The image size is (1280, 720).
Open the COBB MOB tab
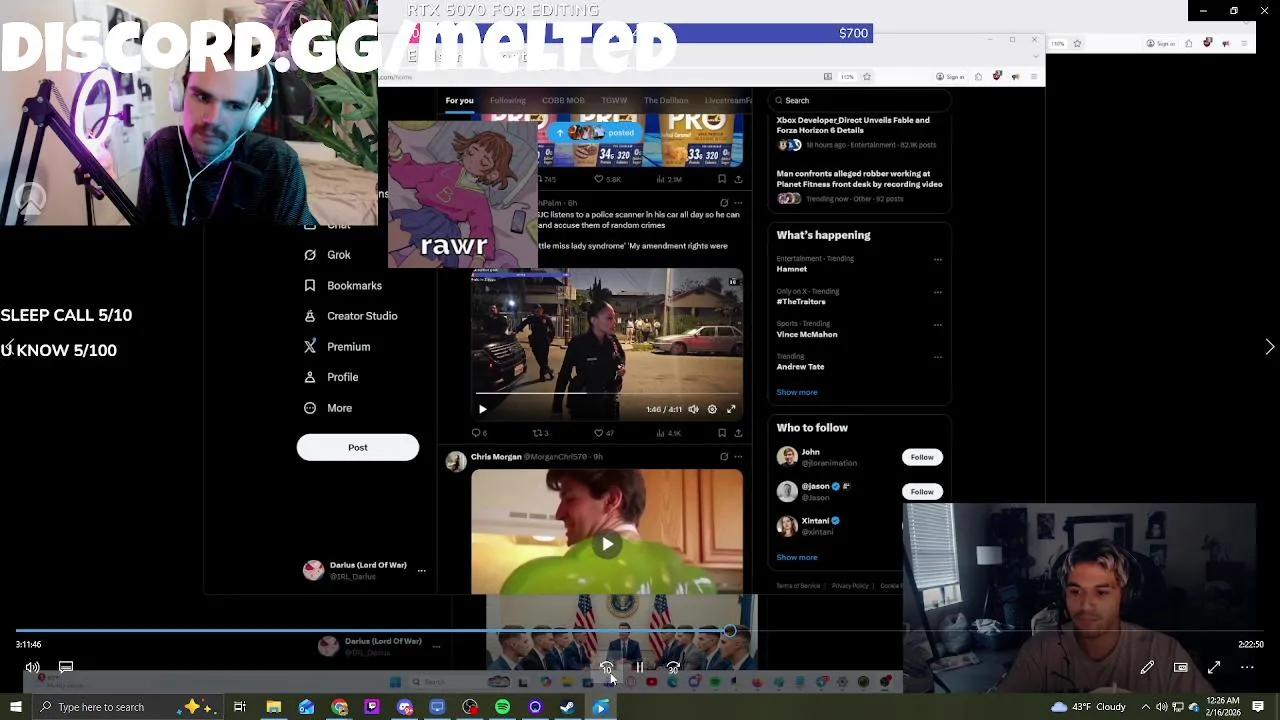coord(563,100)
